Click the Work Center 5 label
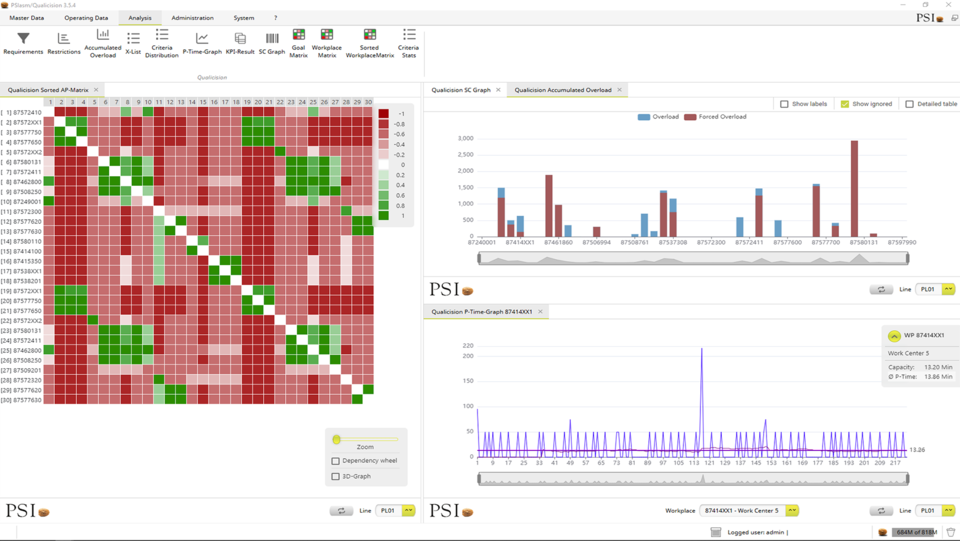960x541 pixels. (x=908, y=353)
